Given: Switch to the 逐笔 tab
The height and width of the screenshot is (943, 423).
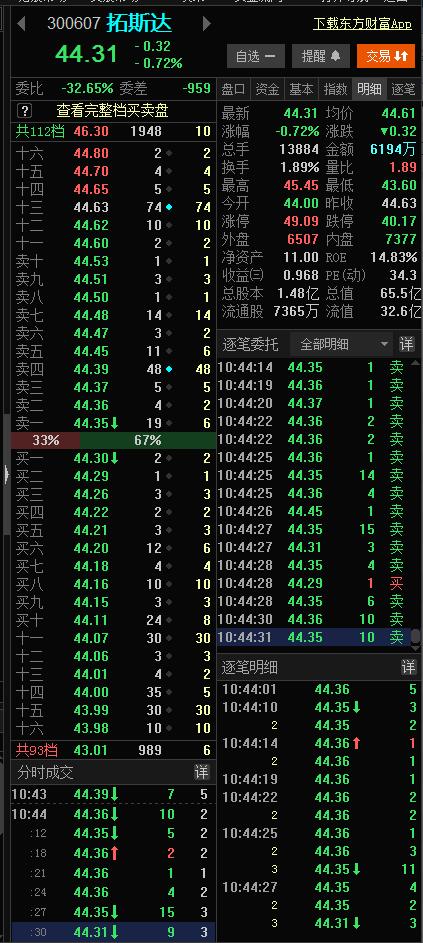Looking at the screenshot, I should 403,90.
